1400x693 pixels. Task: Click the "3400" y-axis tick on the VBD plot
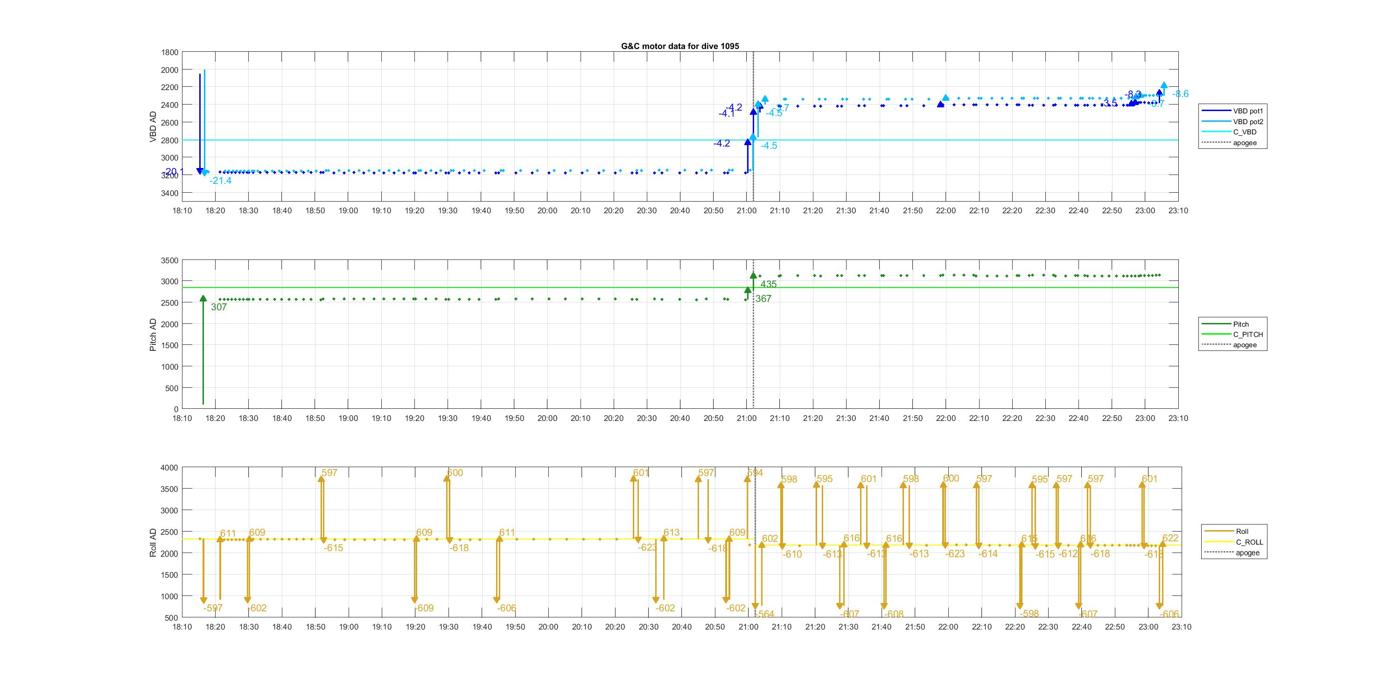(x=170, y=192)
